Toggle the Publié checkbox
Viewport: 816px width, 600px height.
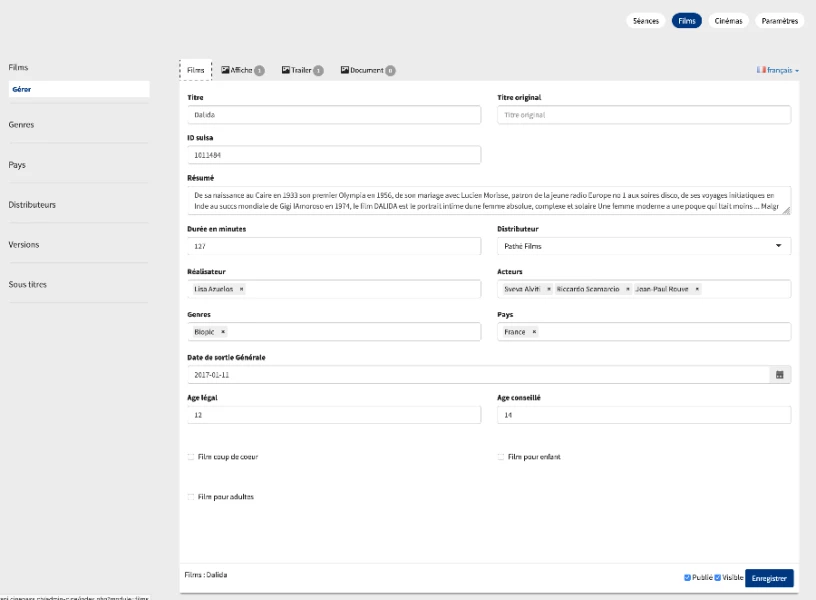[x=688, y=578]
